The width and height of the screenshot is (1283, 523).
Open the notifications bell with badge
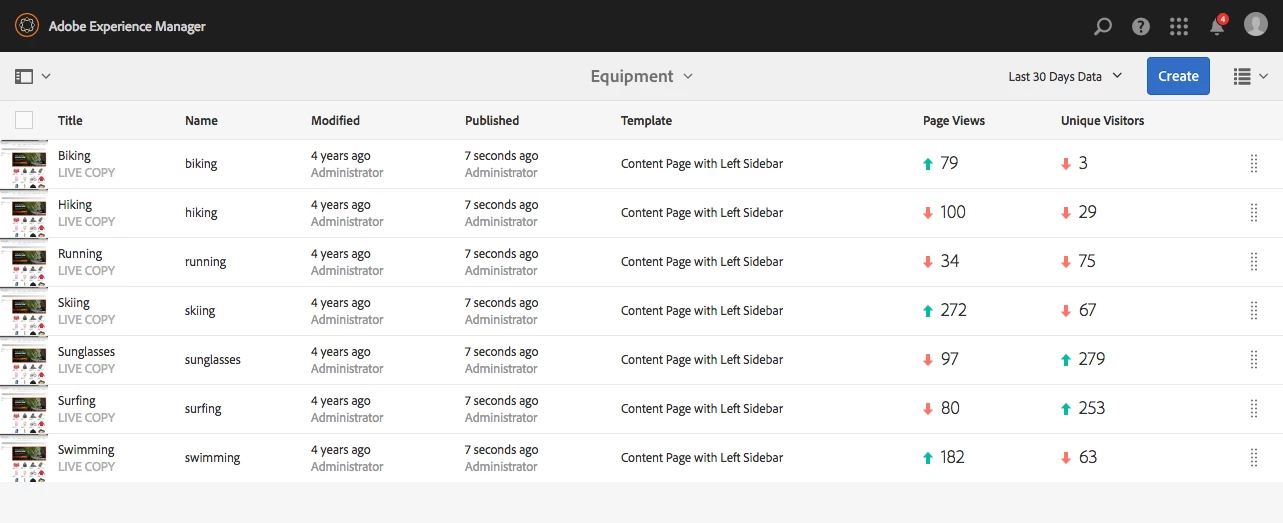click(1218, 25)
